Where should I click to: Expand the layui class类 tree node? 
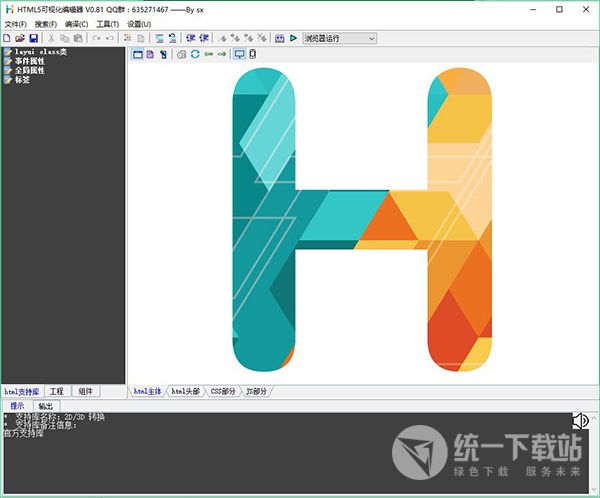pos(8,51)
